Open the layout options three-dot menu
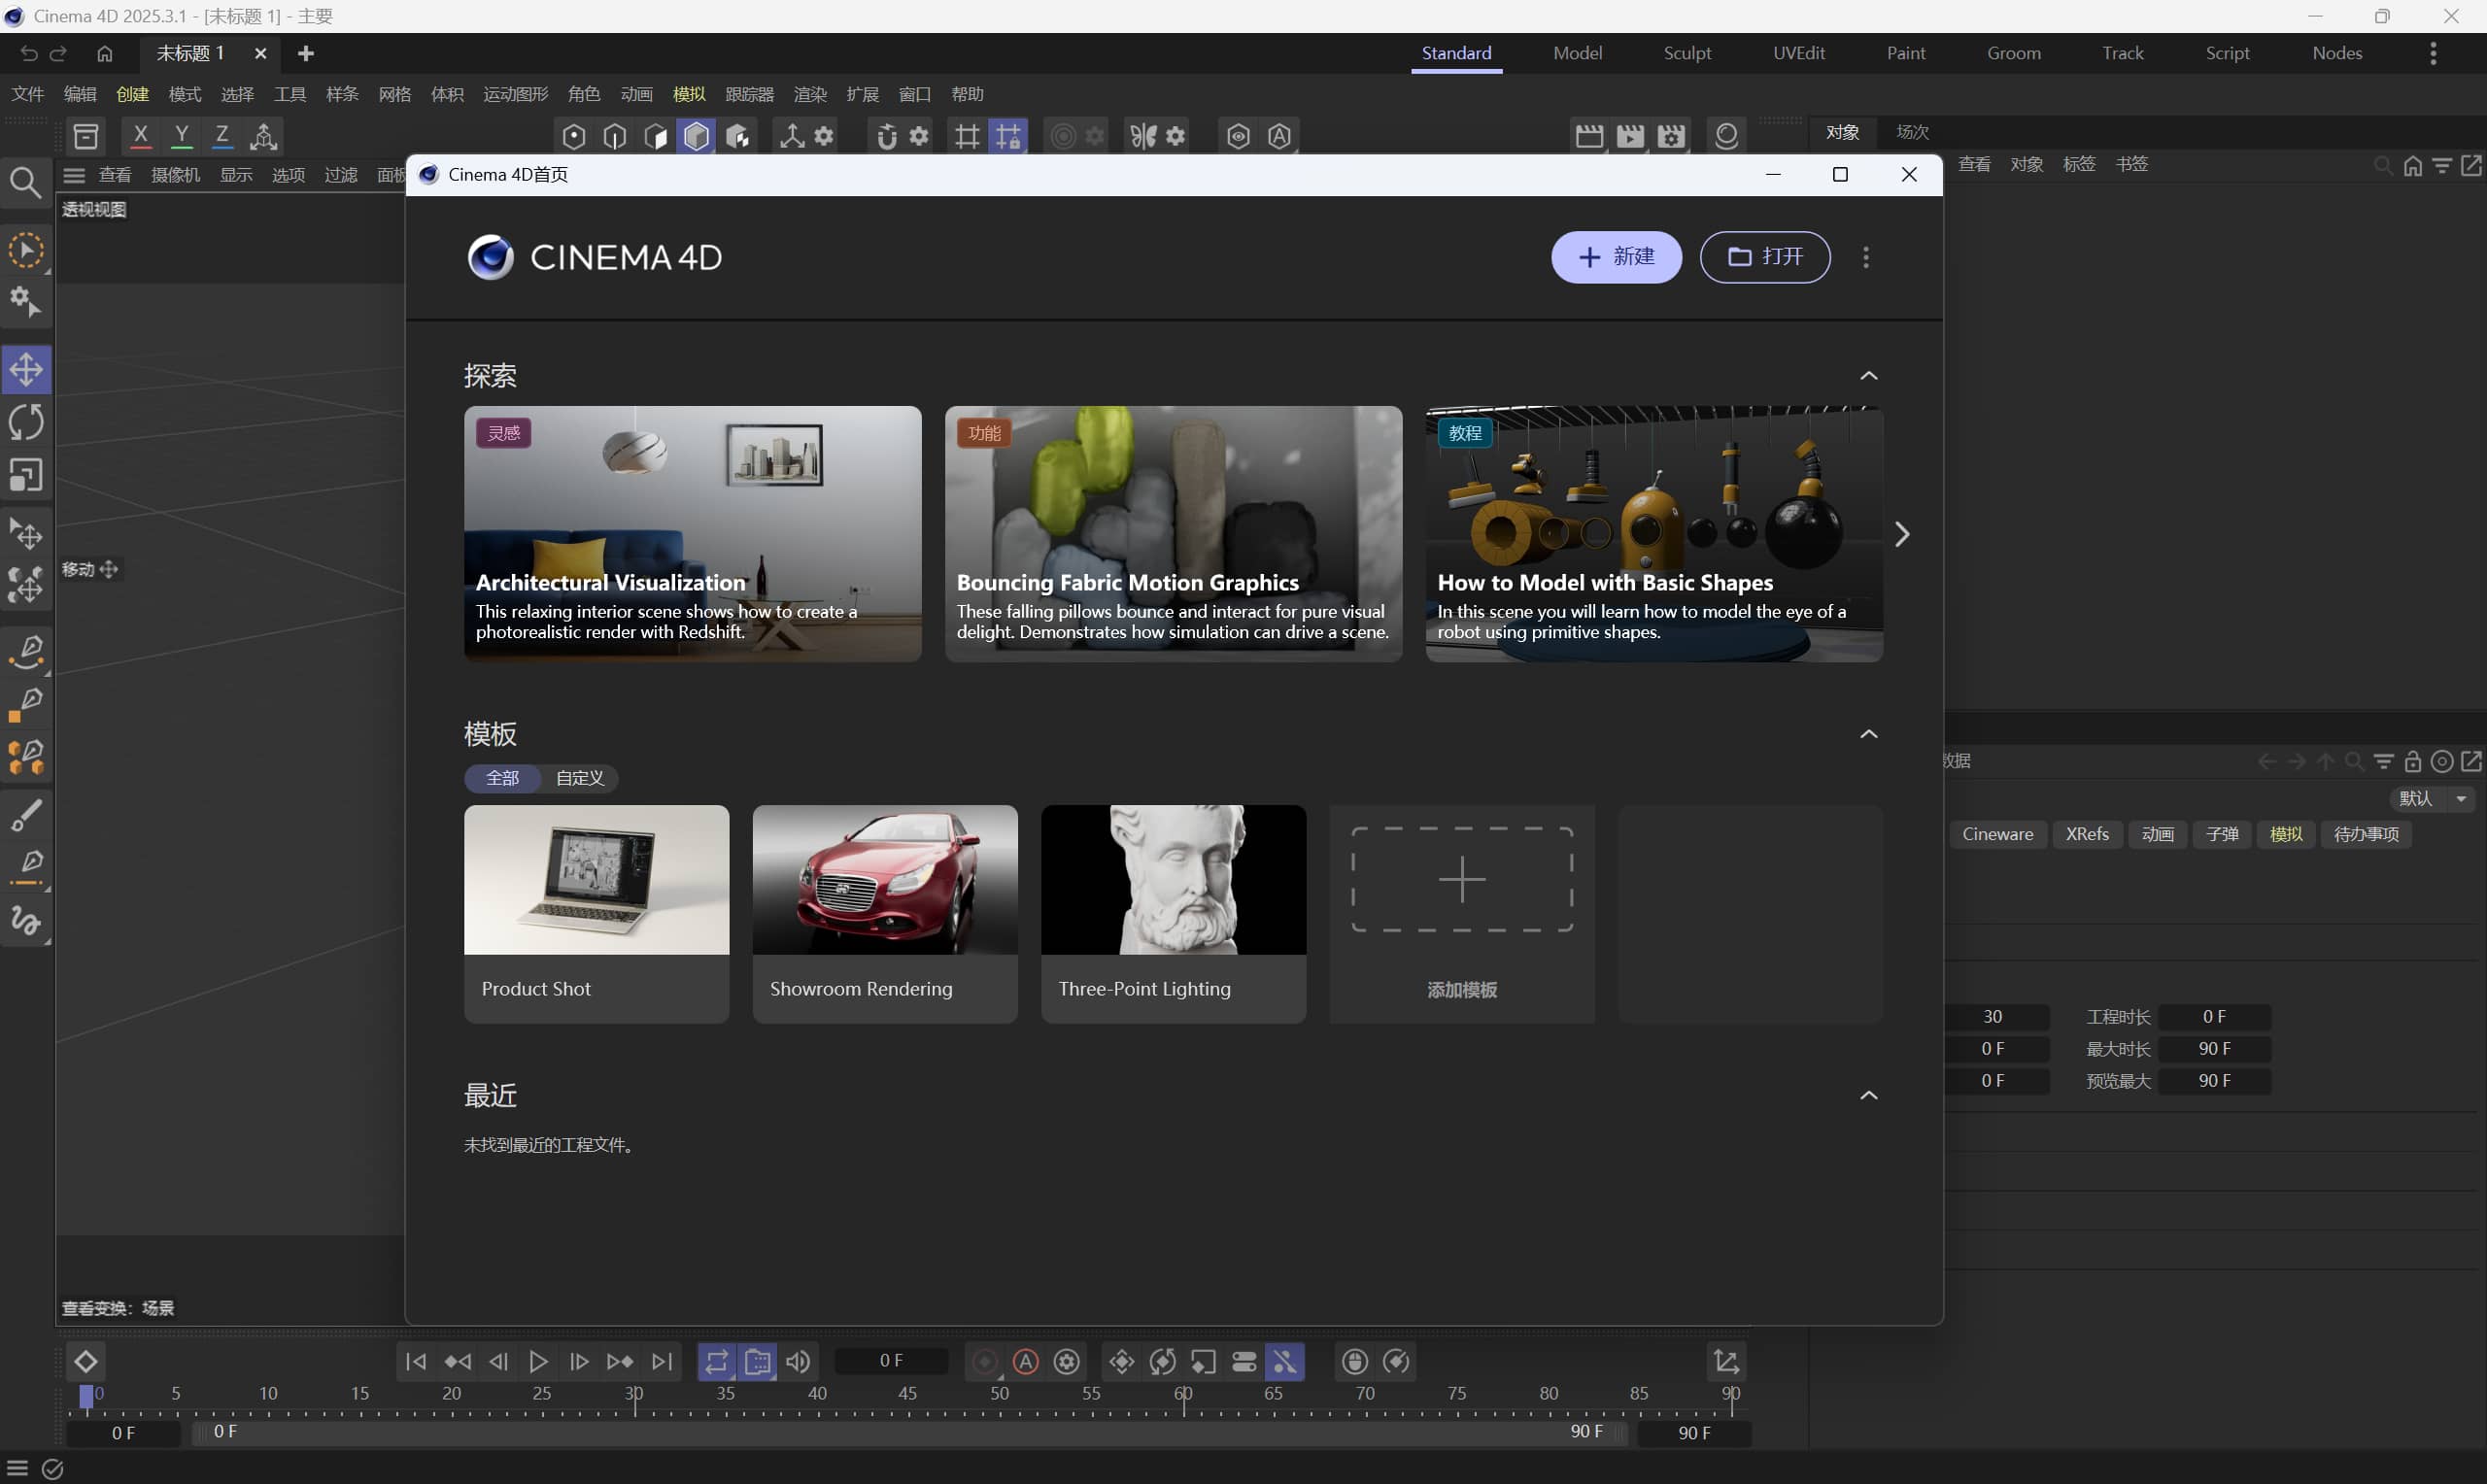The height and width of the screenshot is (1484, 2487). point(2433,53)
